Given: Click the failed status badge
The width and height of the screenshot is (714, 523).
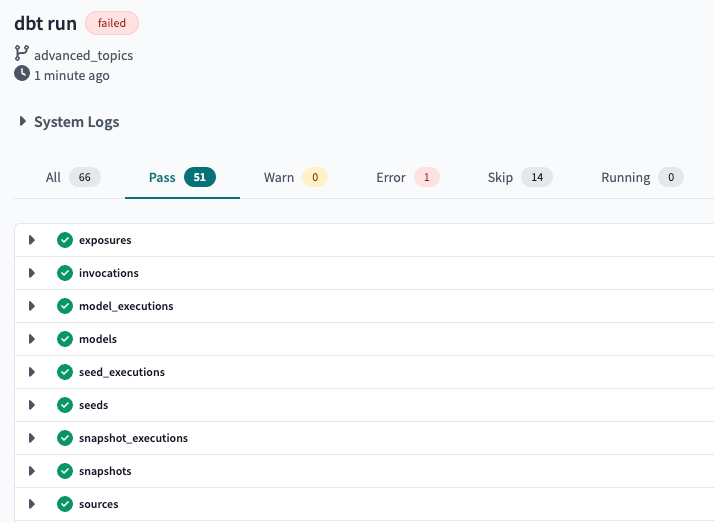Looking at the screenshot, I should pos(112,23).
